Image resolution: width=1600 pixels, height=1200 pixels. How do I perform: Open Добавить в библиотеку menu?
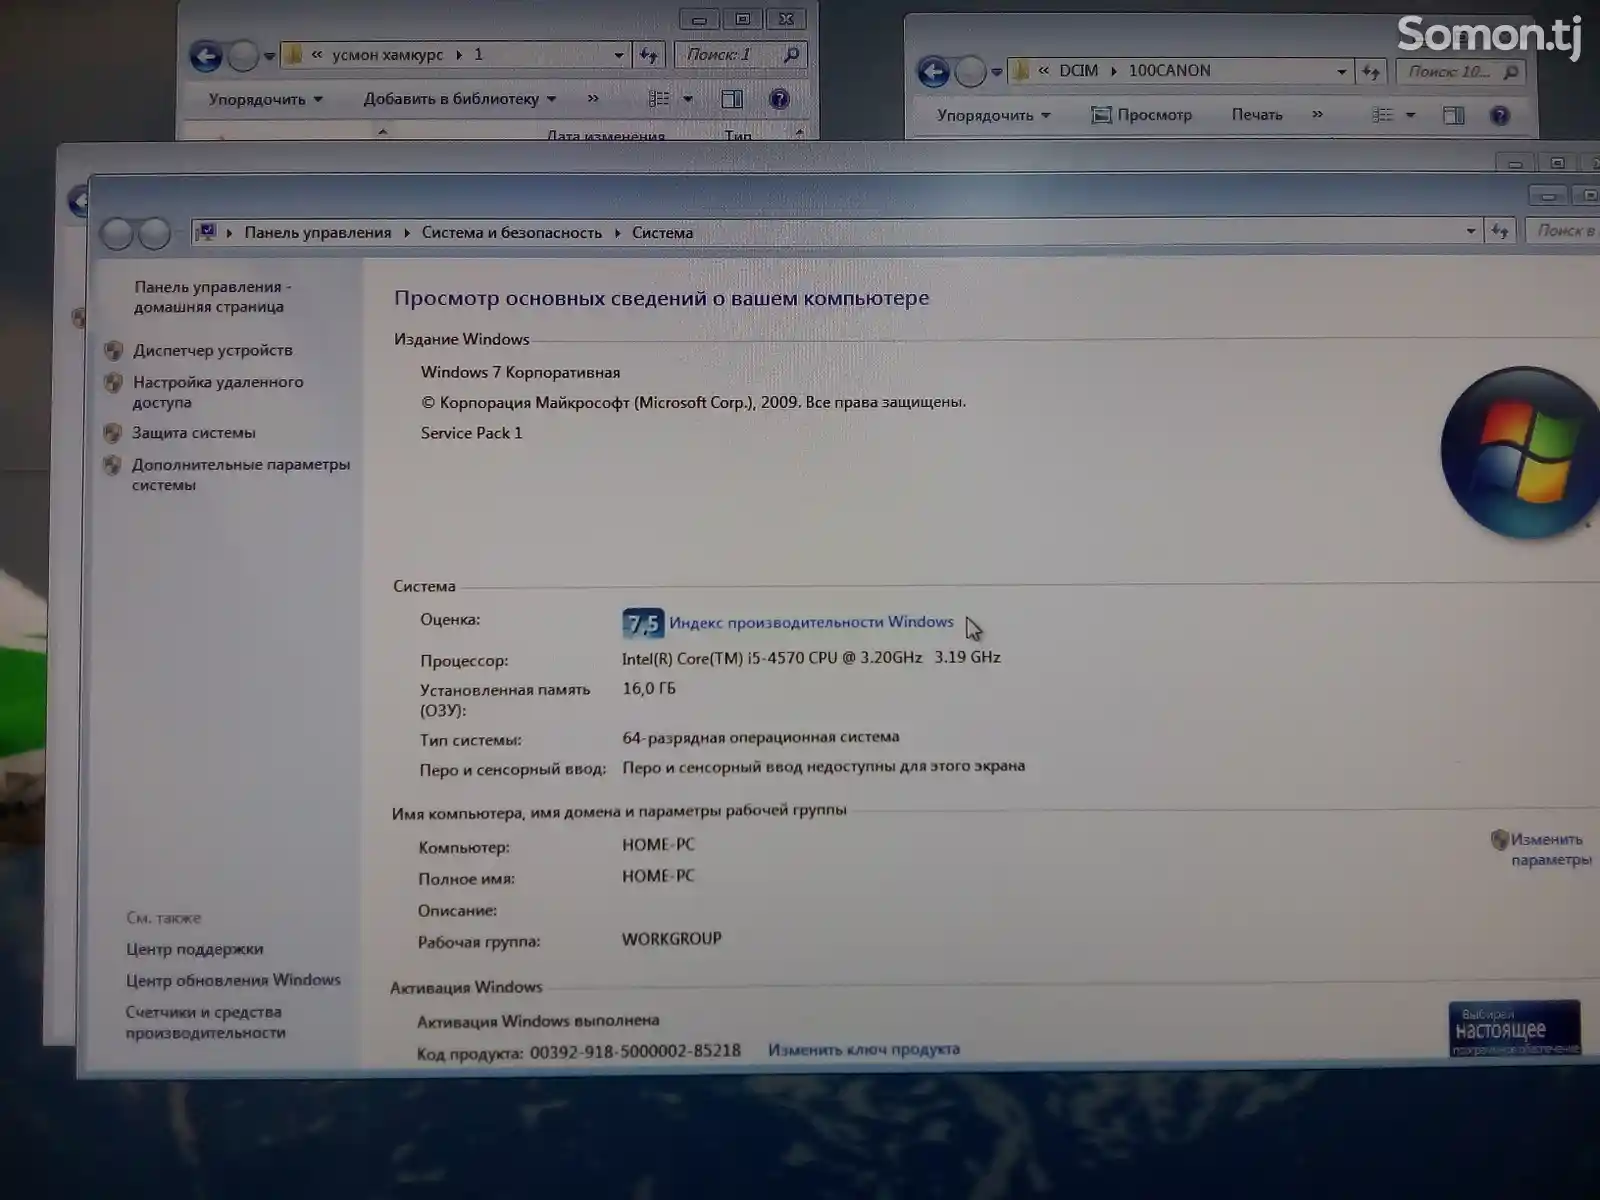click(459, 99)
